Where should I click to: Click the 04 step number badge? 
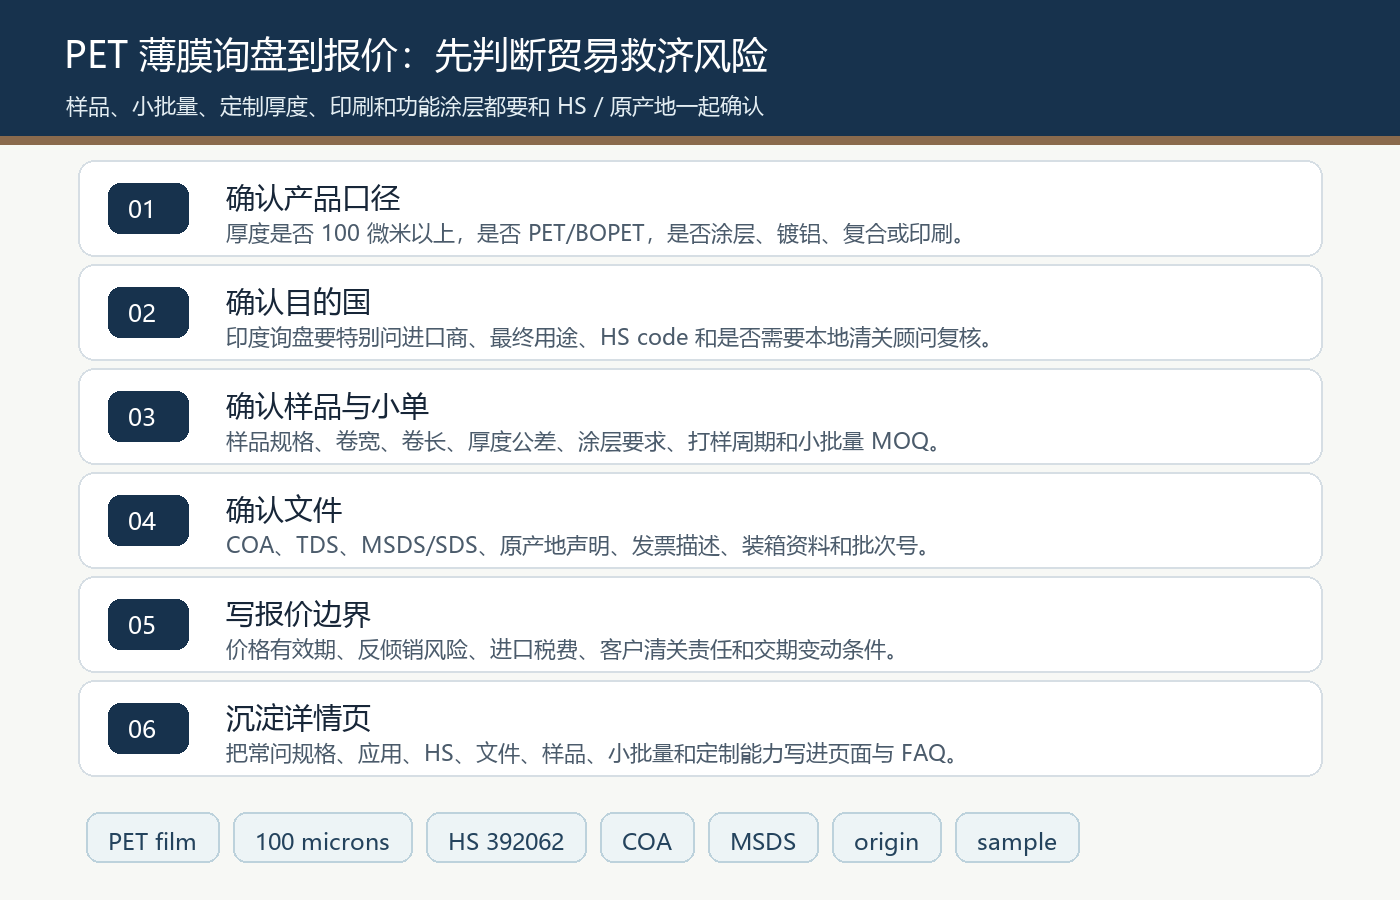148,520
